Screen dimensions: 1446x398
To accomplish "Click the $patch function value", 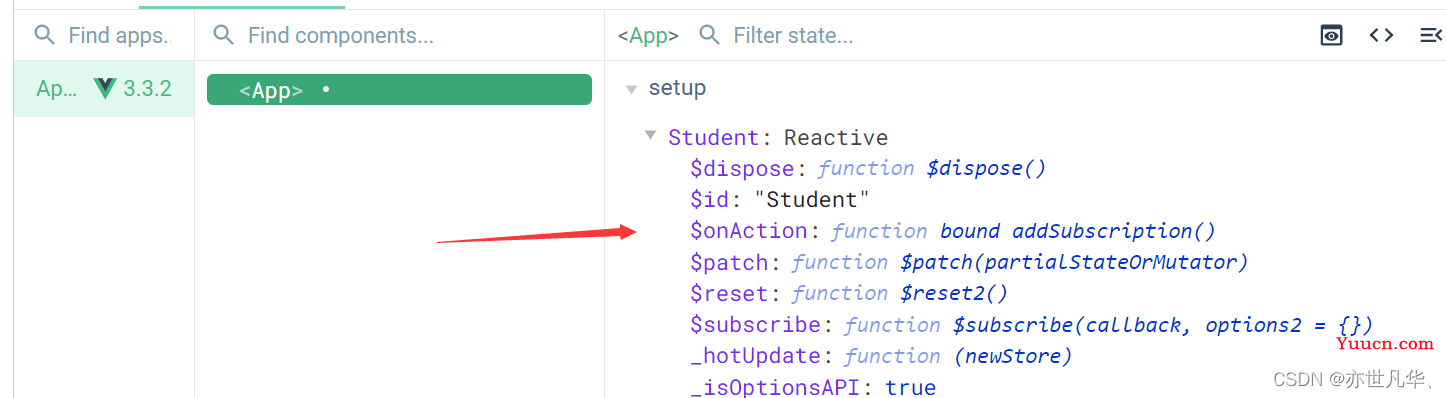I will coord(1020,262).
